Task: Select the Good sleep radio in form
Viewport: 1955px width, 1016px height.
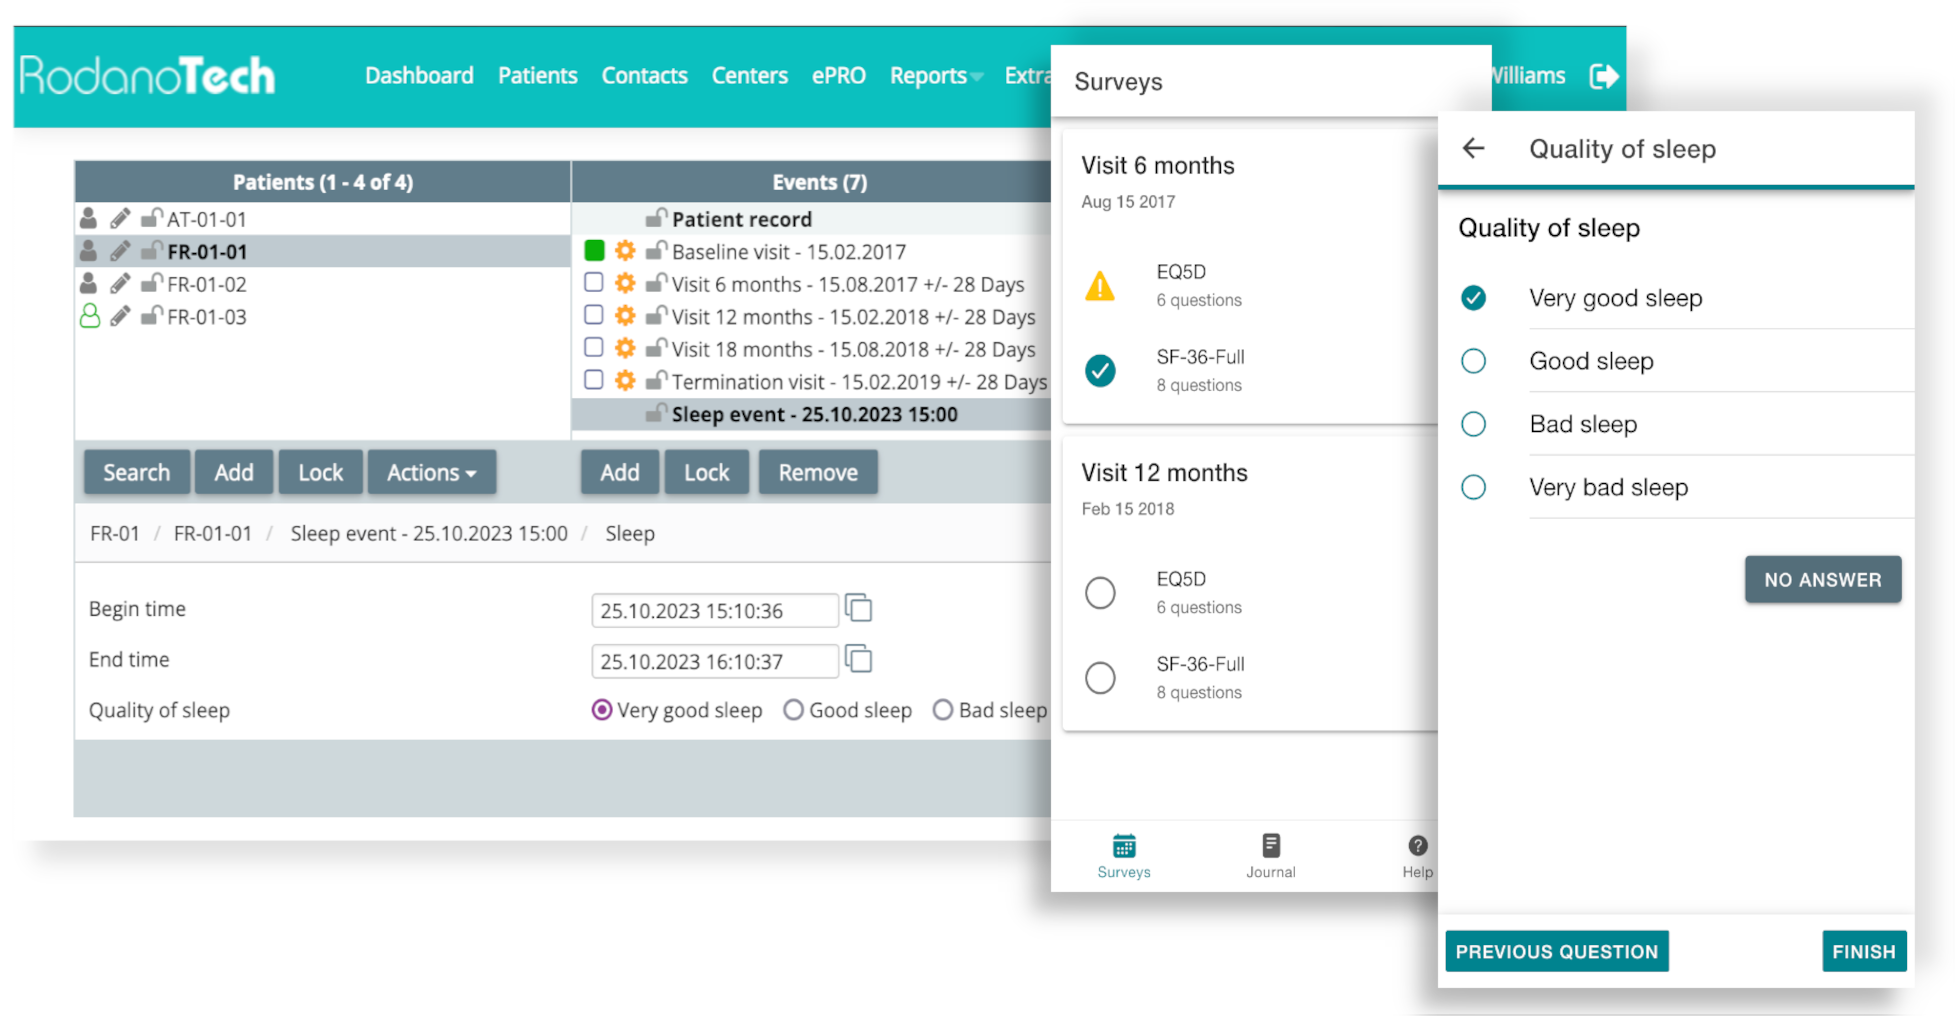Action: point(793,710)
